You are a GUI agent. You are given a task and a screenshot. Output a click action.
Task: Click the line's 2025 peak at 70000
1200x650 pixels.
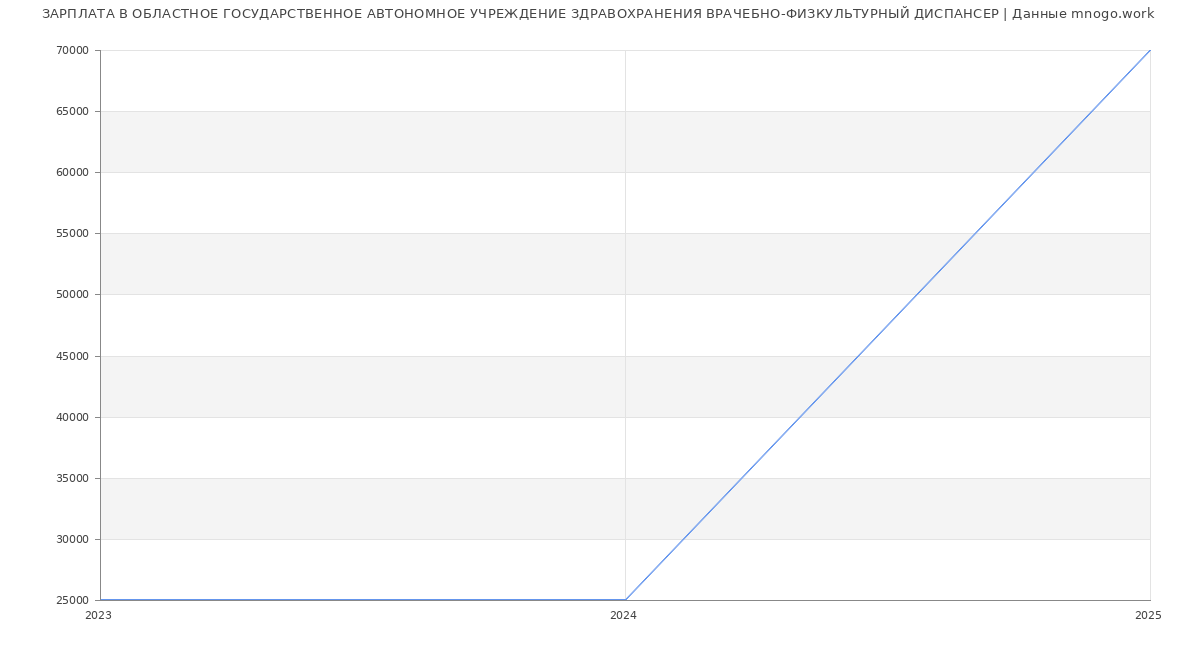pyautogui.click(x=1150, y=50)
